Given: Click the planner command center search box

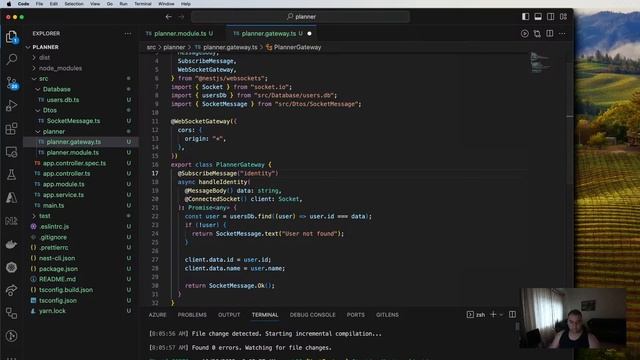Looking at the screenshot, I should pyautogui.click(x=300, y=17).
